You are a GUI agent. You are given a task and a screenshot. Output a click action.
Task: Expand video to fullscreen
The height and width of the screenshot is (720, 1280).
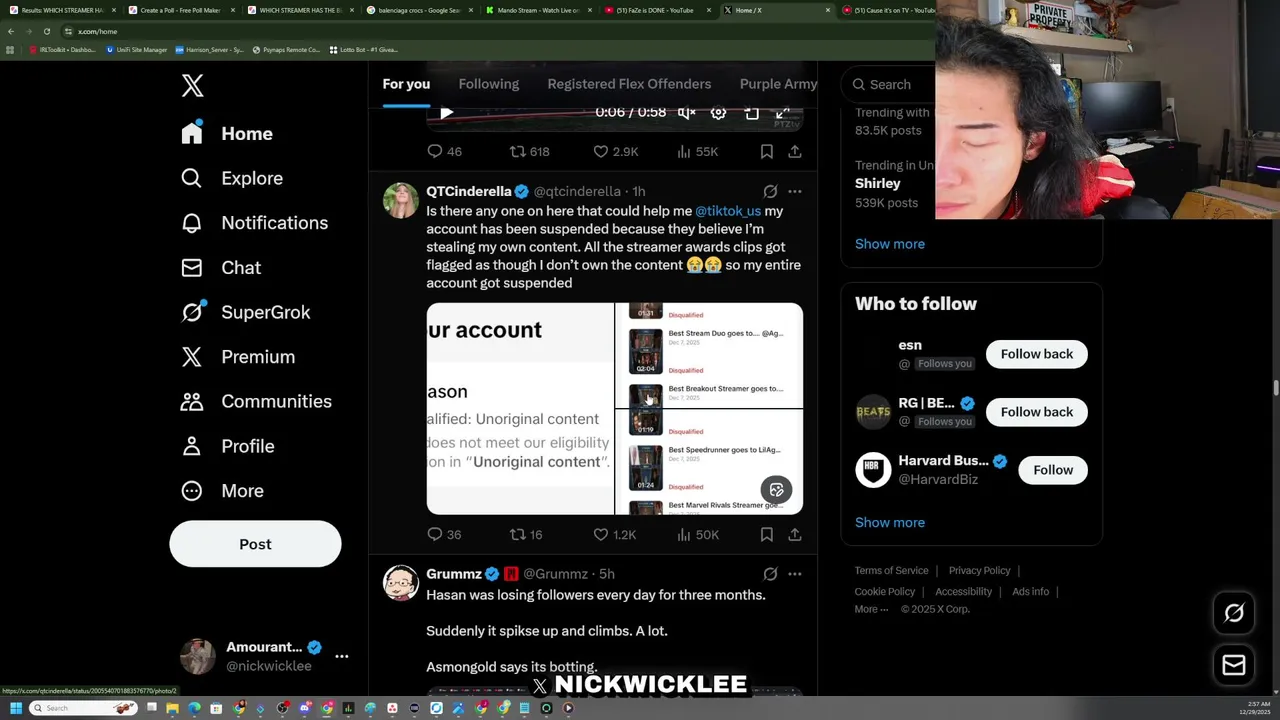click(x=783, y=113)
